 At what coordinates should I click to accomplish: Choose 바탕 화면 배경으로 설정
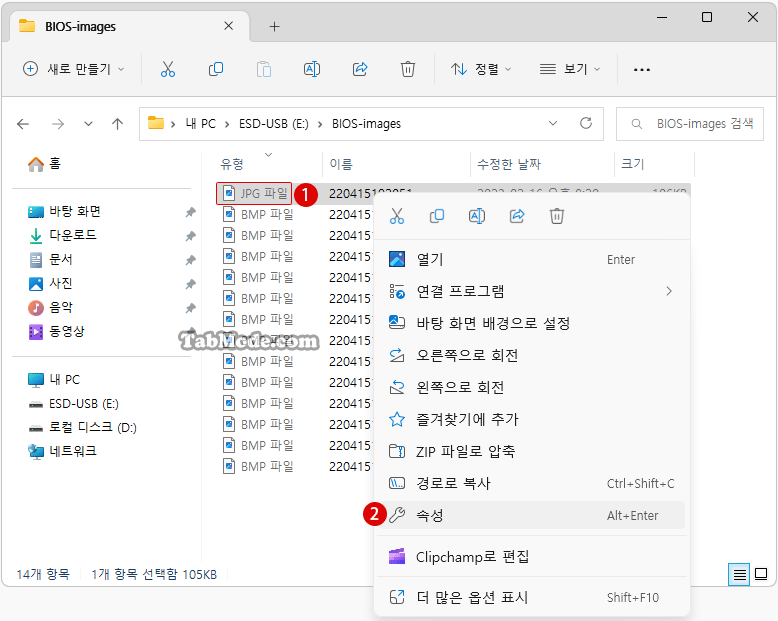pos(531,323)
